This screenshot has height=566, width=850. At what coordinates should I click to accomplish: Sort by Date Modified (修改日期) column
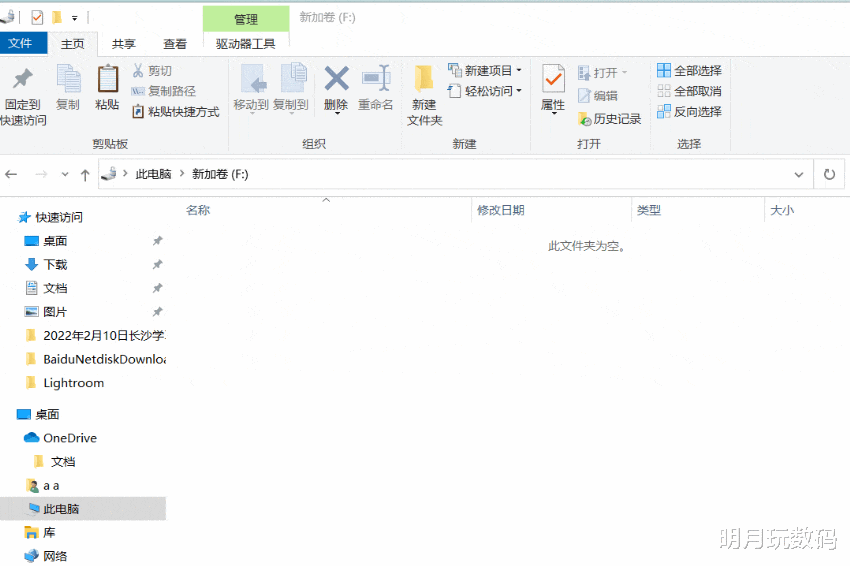pos(500,210)
